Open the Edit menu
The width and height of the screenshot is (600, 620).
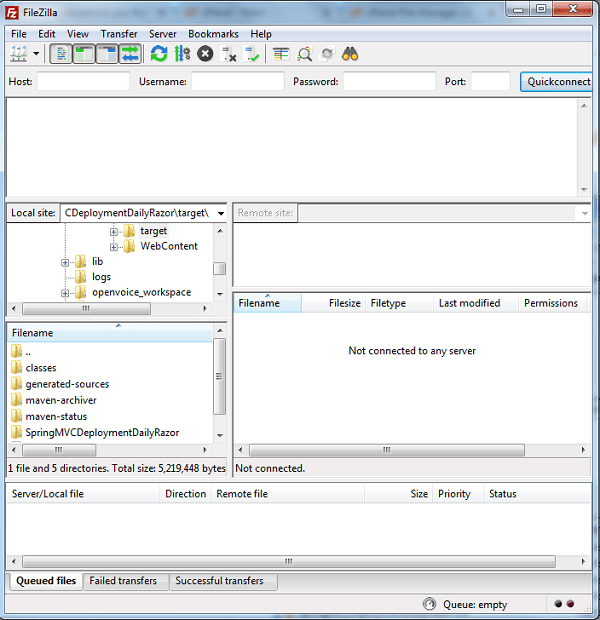(x=47, y=34)
